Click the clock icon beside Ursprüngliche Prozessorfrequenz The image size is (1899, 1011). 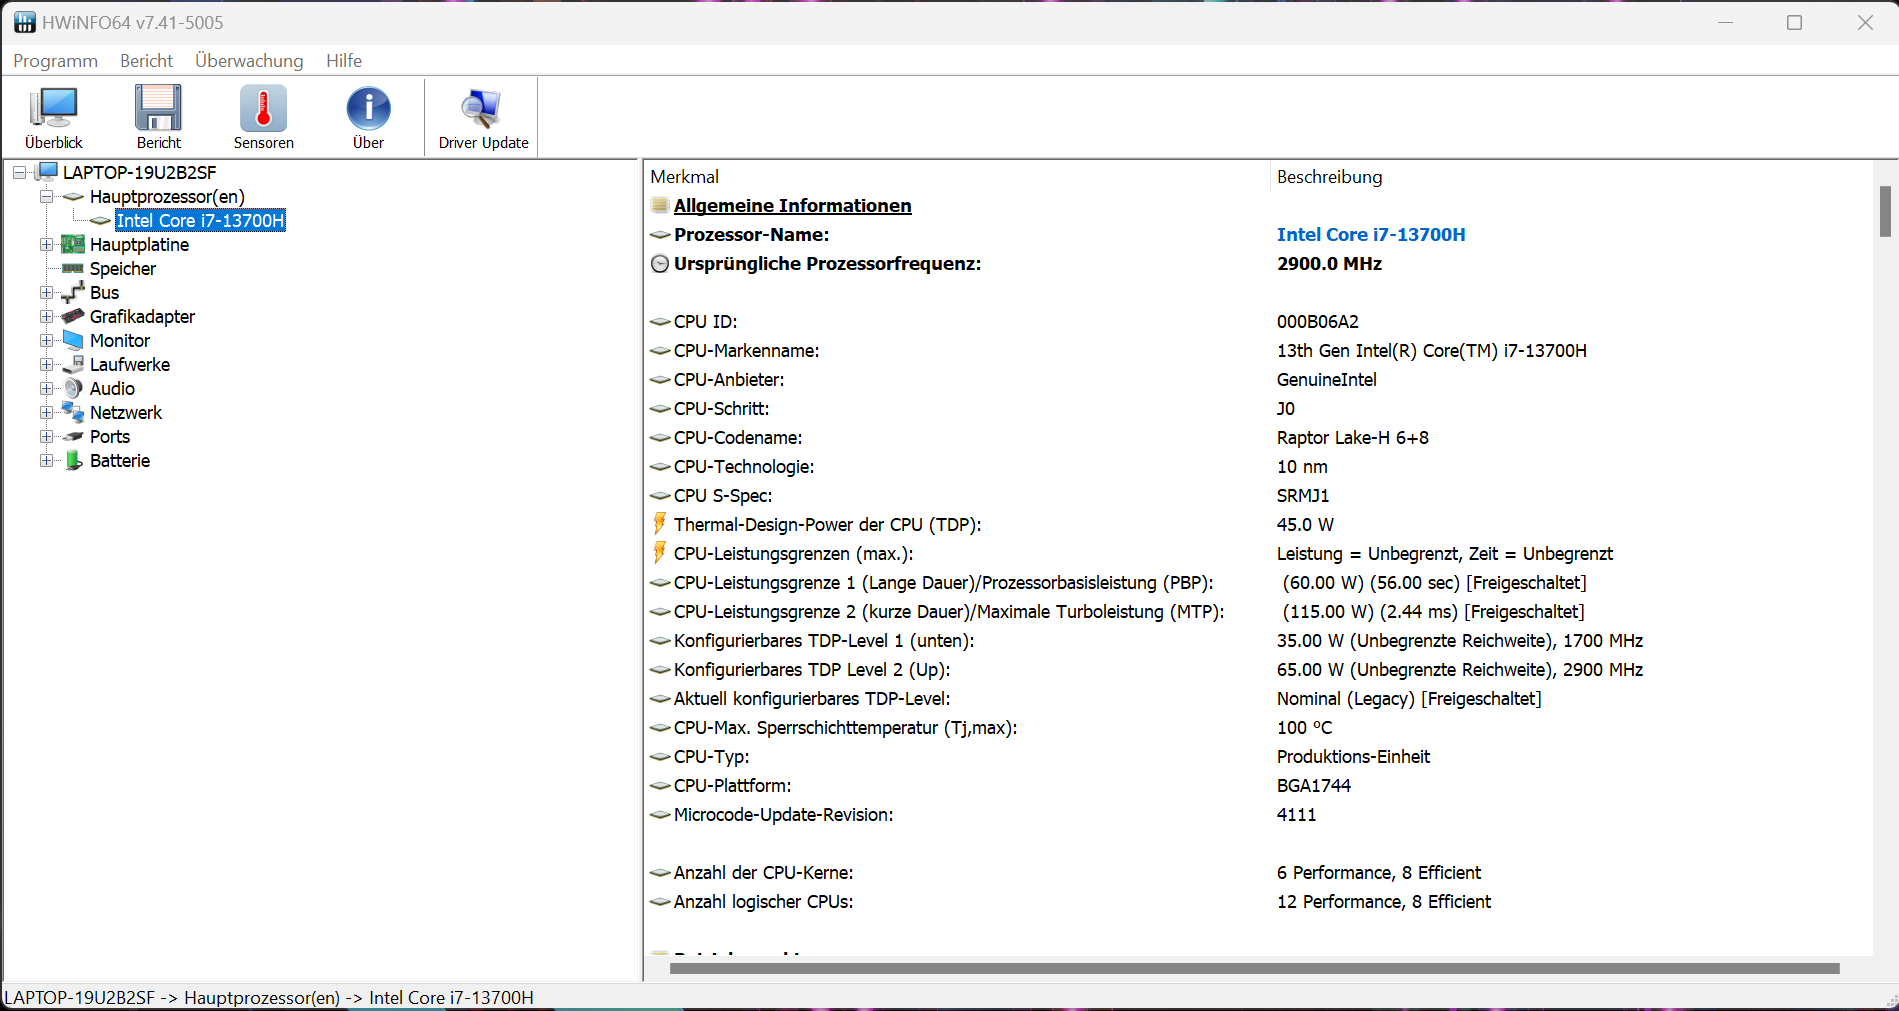(x=660, y=264)
